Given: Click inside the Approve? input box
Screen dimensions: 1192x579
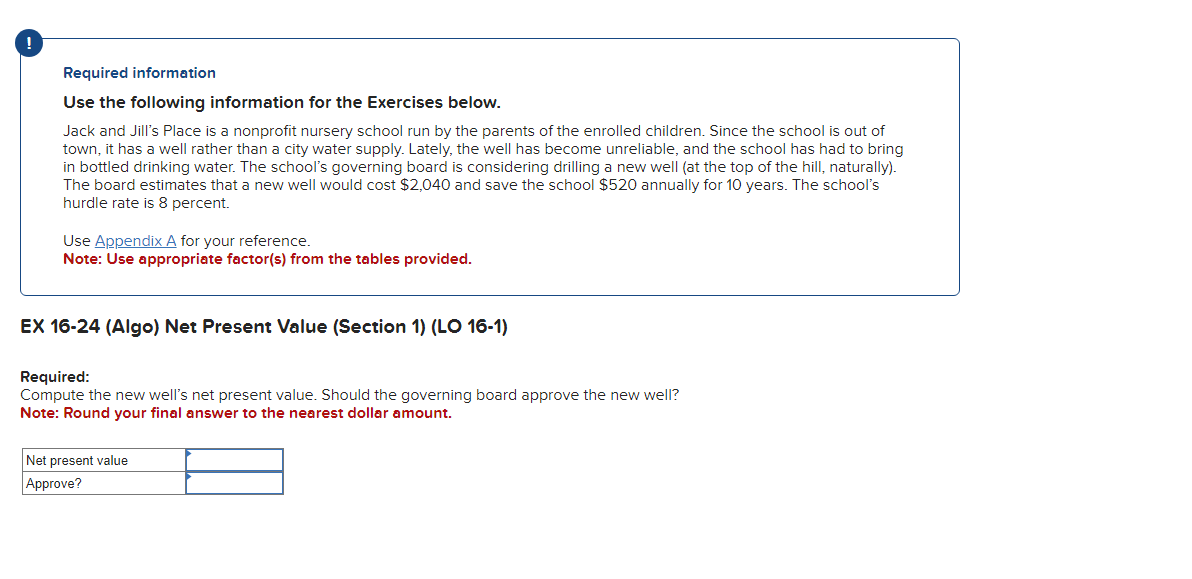Looking at the screenshot, I should (234, 482).
